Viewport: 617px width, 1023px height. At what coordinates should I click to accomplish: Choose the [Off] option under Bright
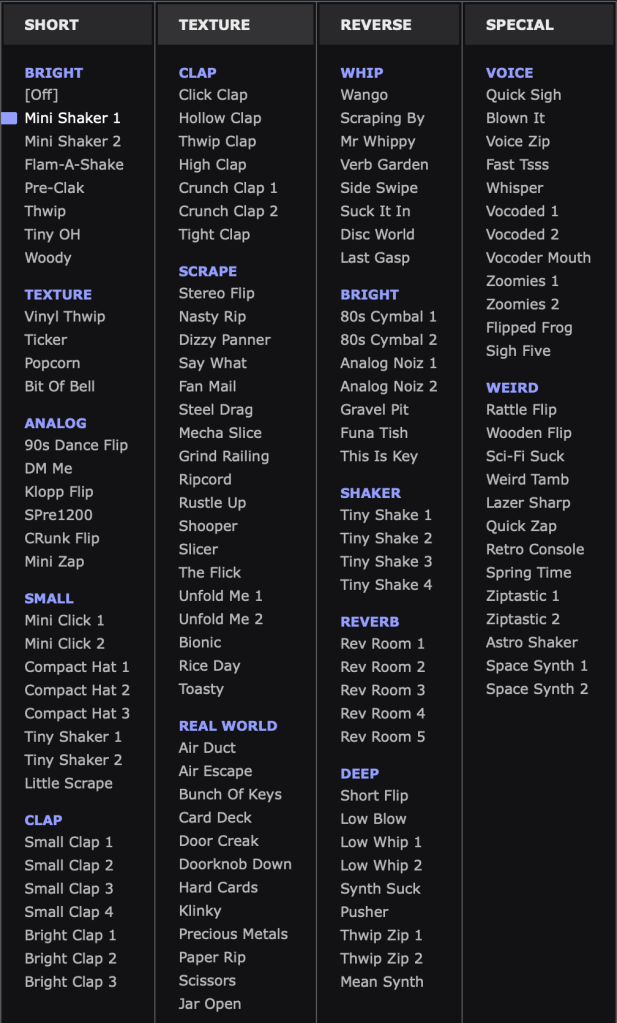tap(42, 95)
